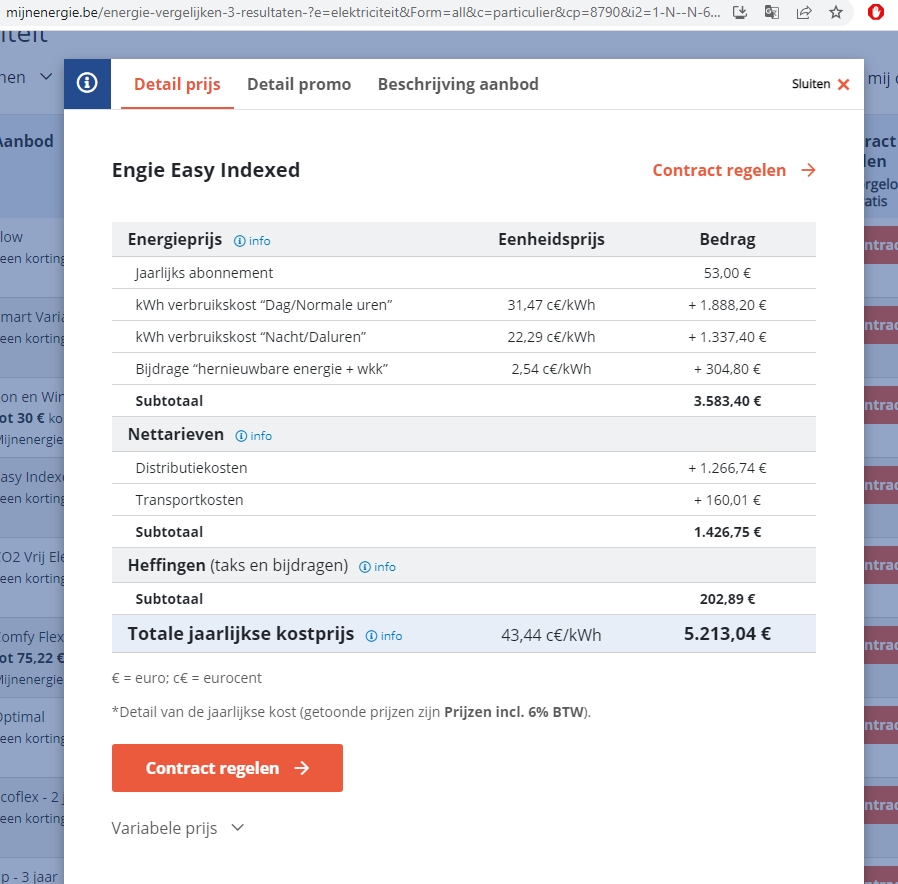This screenshot has width=898, height=884.
Task: Open the Heffingen info tooltip
Action: tap(377, 567)
